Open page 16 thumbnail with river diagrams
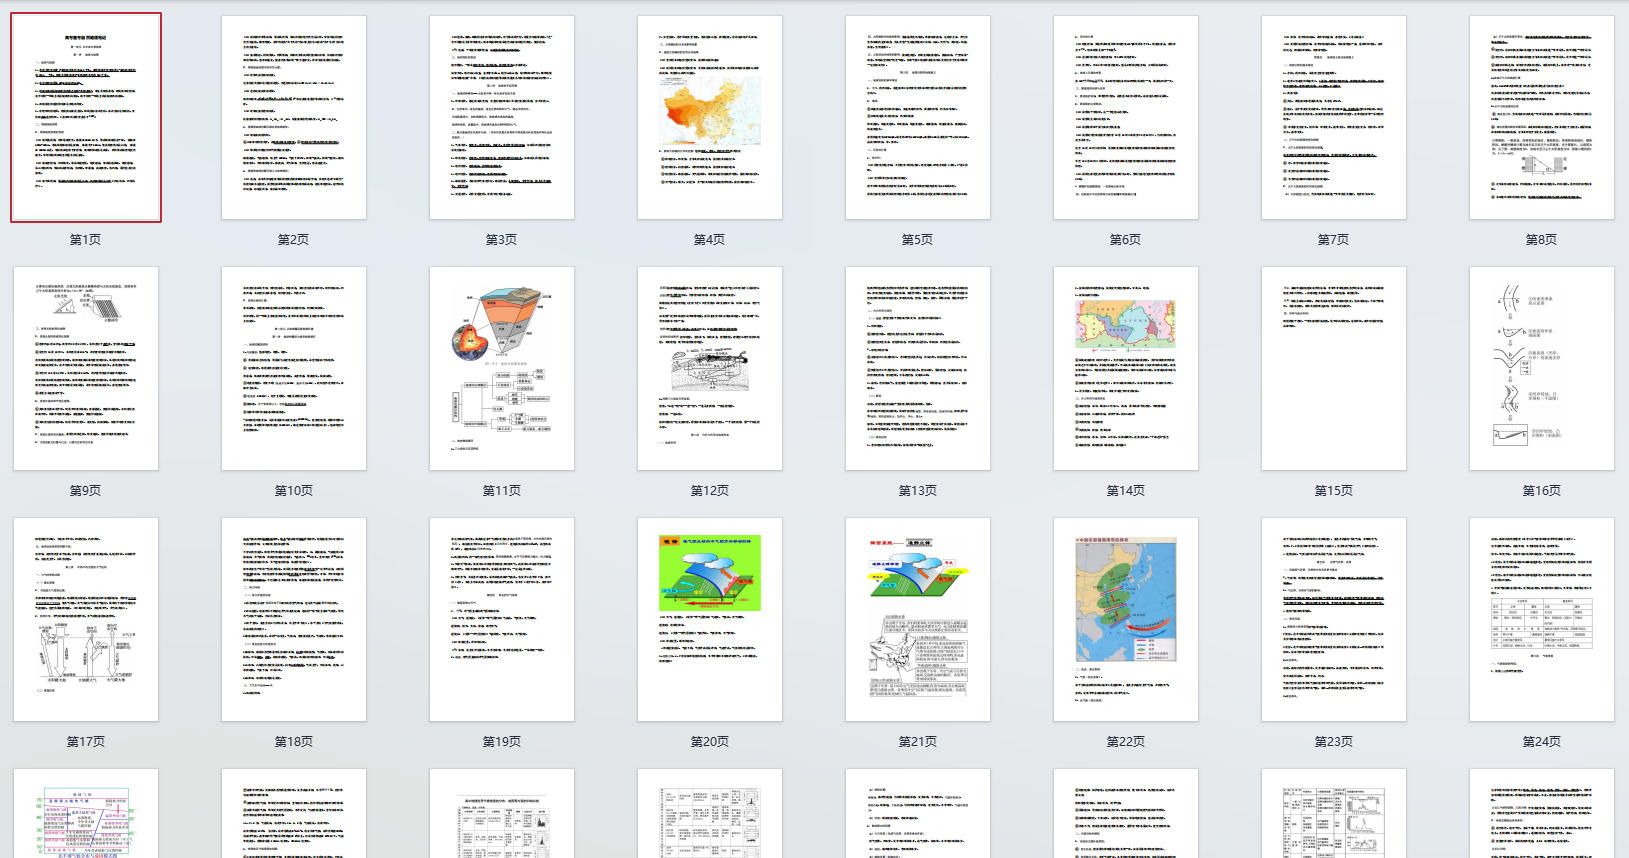This screenshot has width=1629, height=858. (x=1541, y=368)
